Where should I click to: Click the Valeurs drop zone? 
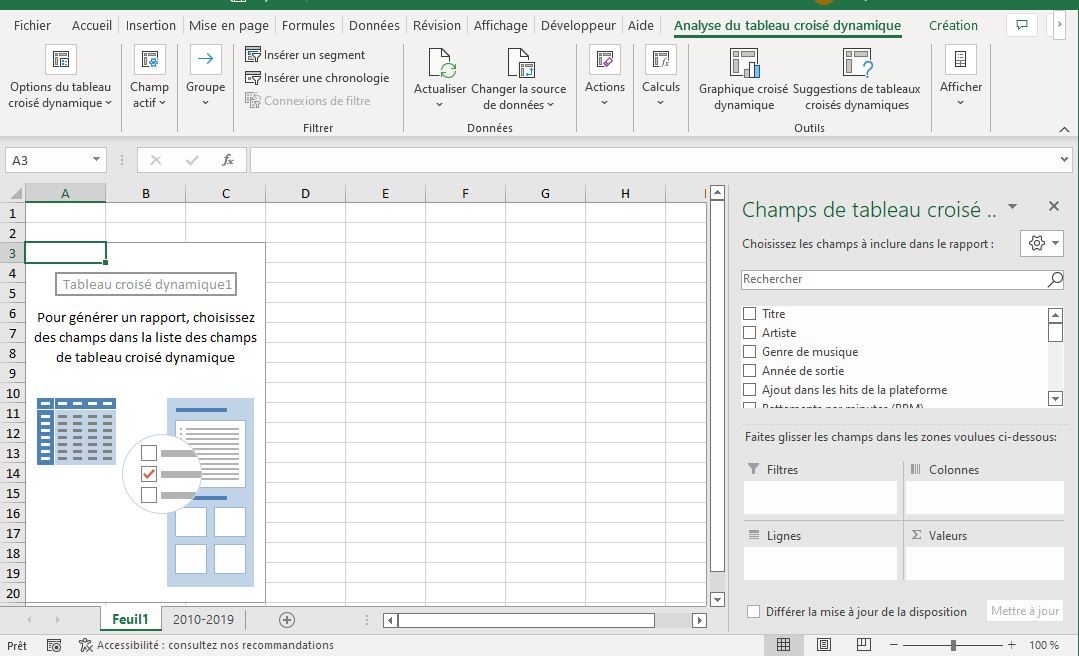[x=985, y=563]
